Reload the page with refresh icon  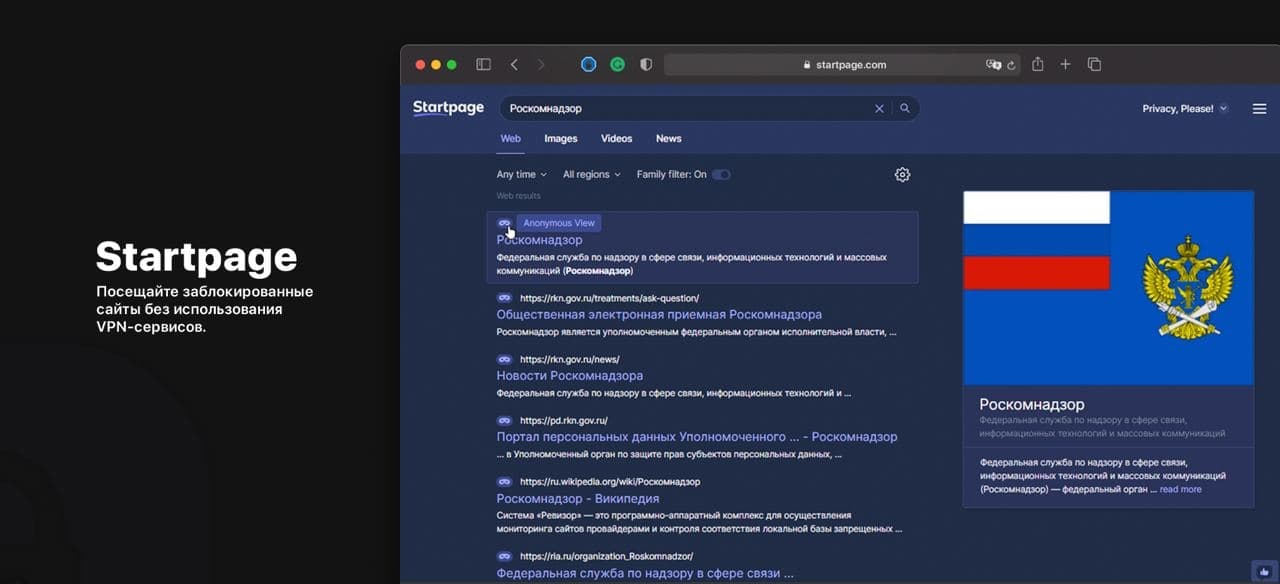coord(1011,64)
